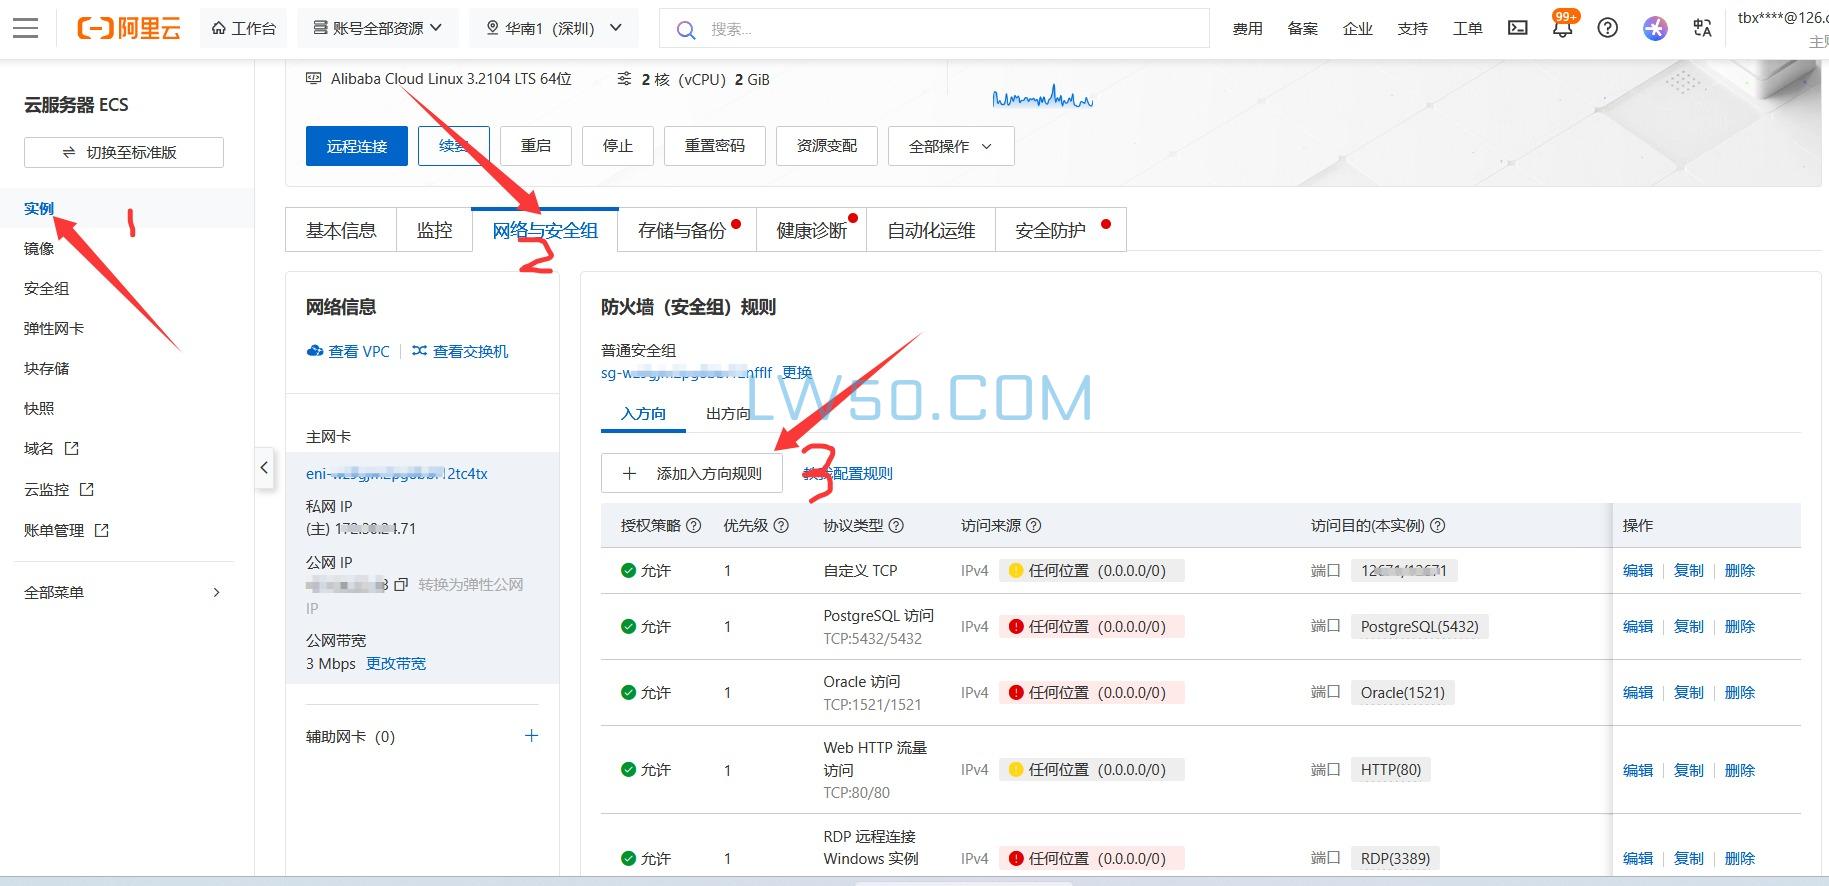Open the hamburger navigation menu
The height and width of the screenshot is (886, 1829).
pyautogui.click(x=26, y=28)
